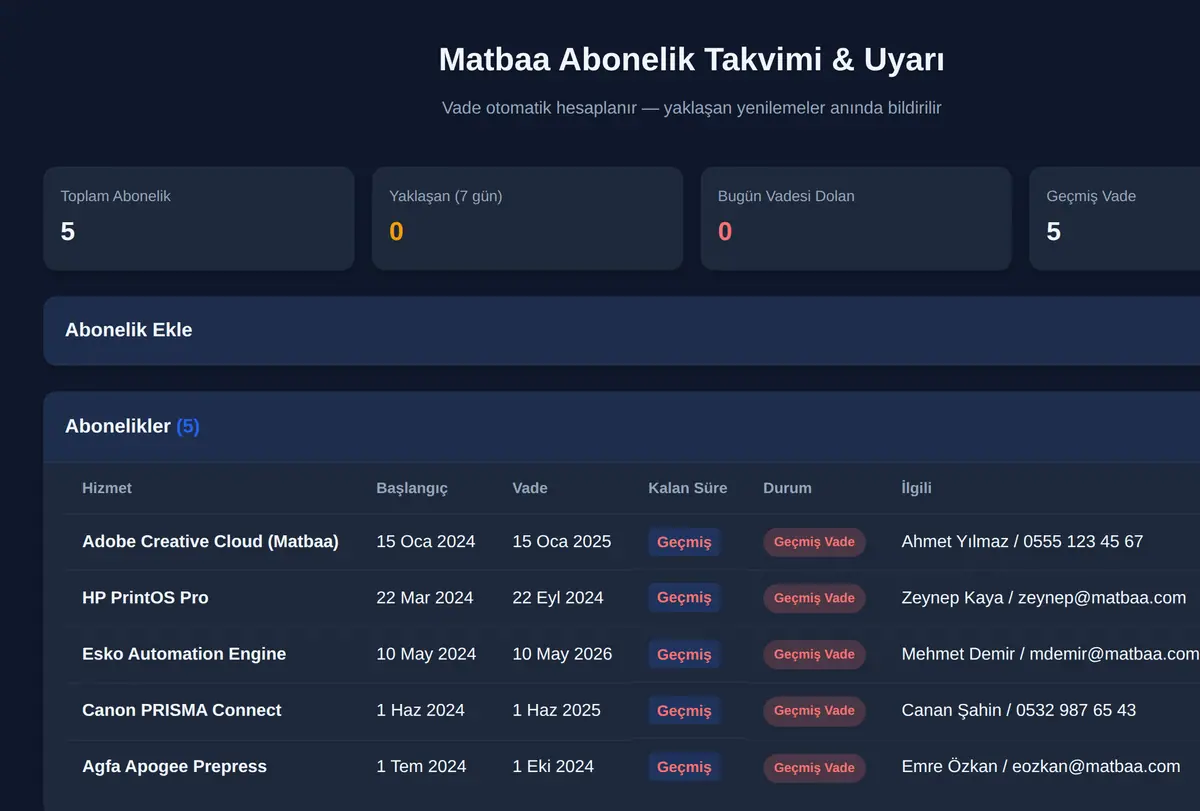
Task: Click Geçmiş remaining-time badge in Canon PRISMA row
Action: pos(684,710)
